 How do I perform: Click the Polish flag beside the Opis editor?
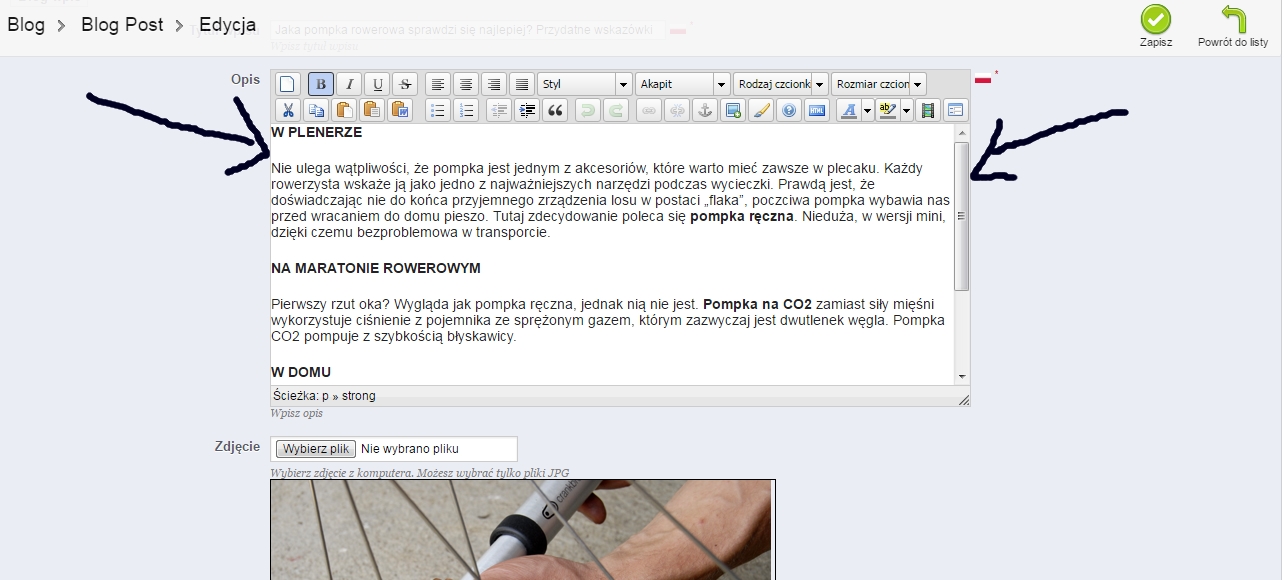click(983, 79)
